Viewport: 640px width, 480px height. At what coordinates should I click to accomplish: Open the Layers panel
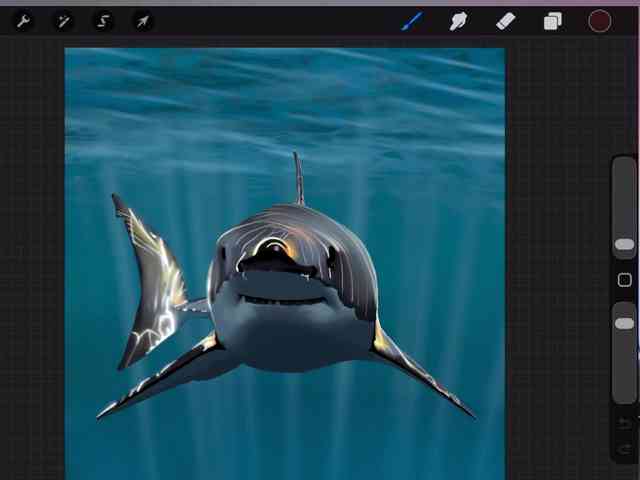pyautogui.click(x=552, y=21)
